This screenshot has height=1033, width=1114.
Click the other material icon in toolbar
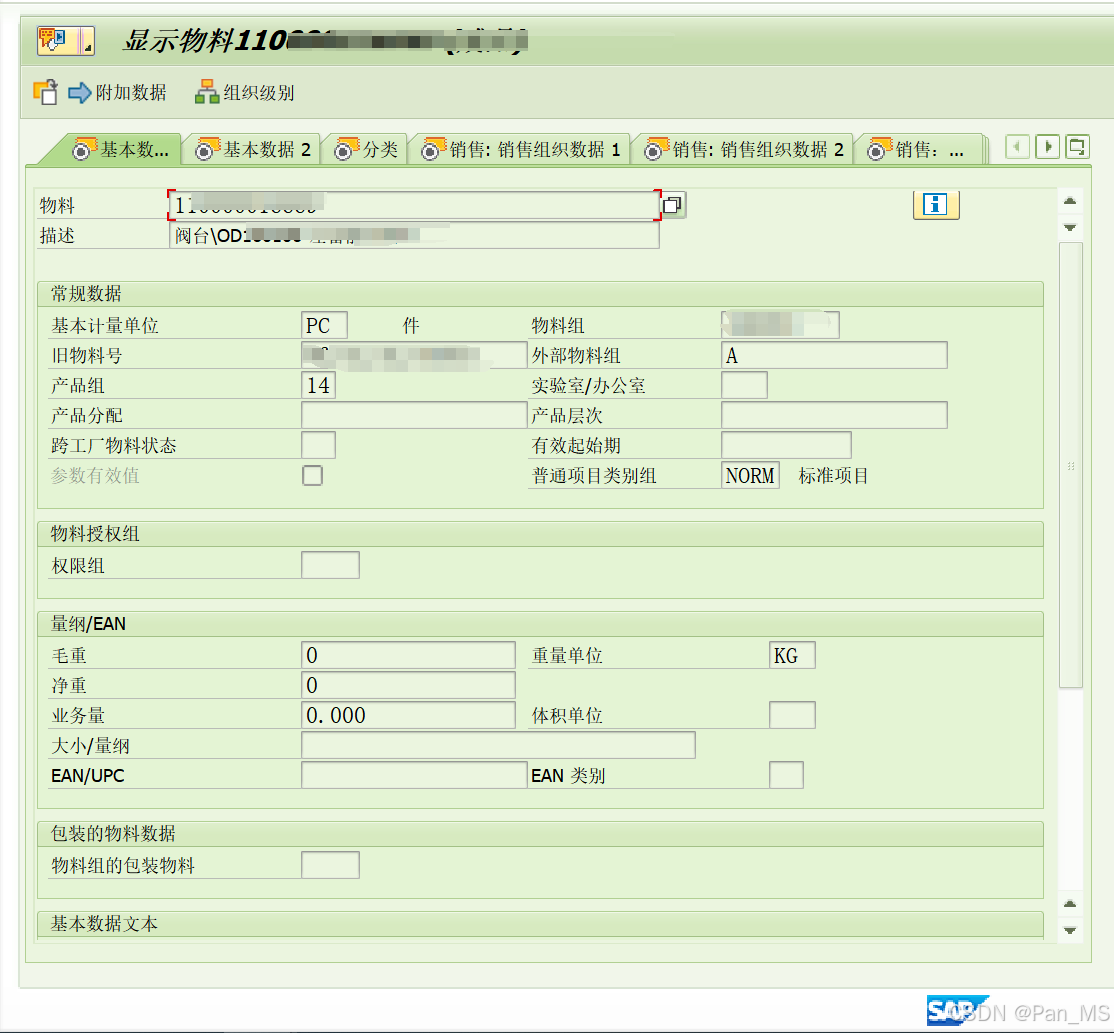[x=45, y=92]
